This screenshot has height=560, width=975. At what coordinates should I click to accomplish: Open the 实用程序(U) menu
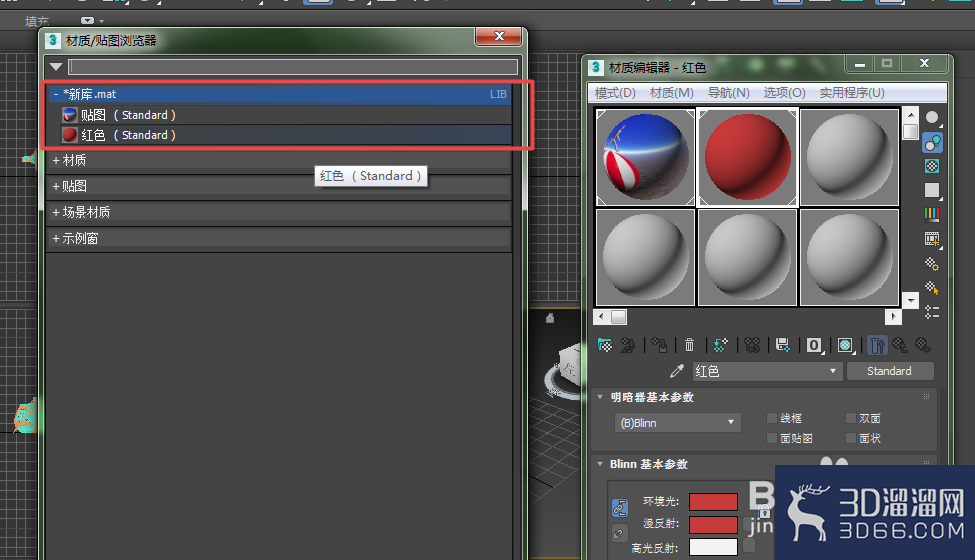pyautogui.click(x=852, y=93)
